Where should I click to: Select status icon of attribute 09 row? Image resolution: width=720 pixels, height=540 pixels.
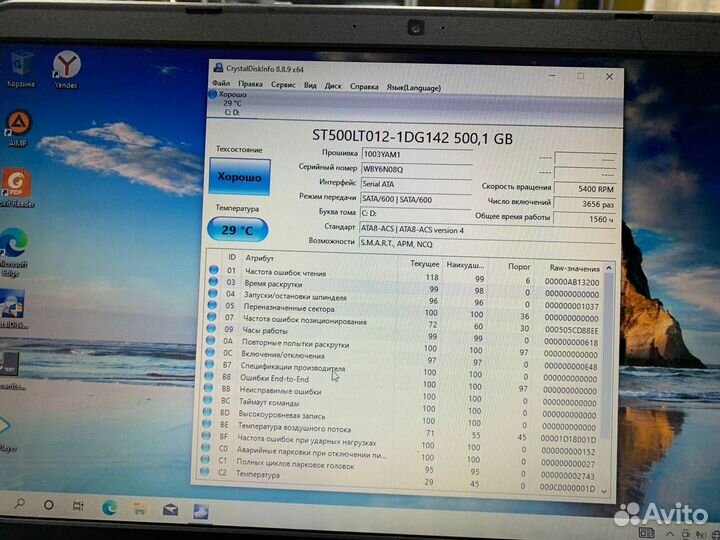[x=211, y=328]
